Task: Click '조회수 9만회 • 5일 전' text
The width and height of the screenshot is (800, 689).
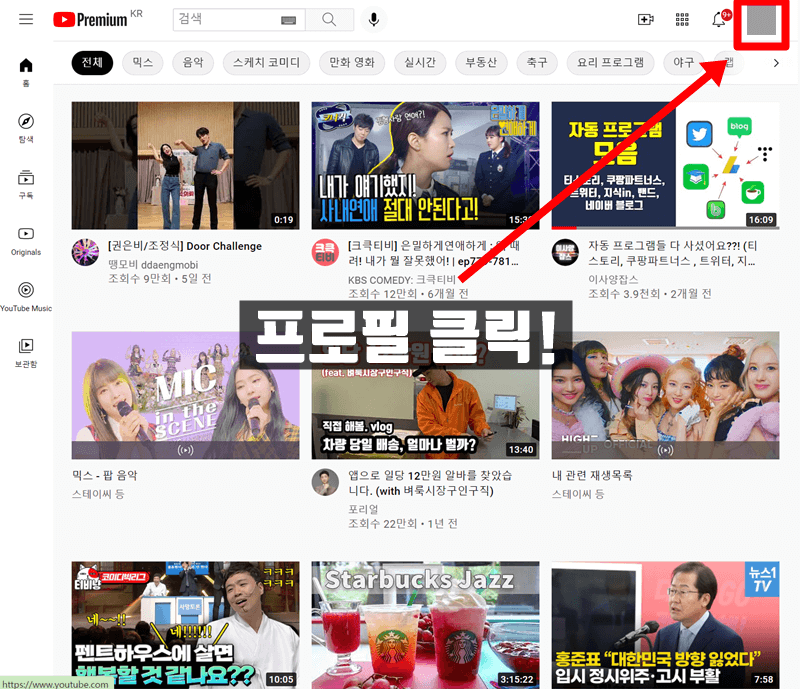Action: tap(160, 279)
